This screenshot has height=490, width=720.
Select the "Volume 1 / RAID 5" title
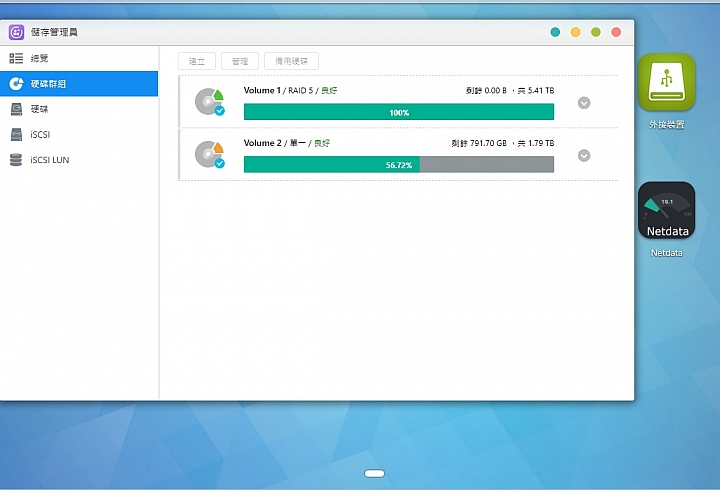pos(278,90)
